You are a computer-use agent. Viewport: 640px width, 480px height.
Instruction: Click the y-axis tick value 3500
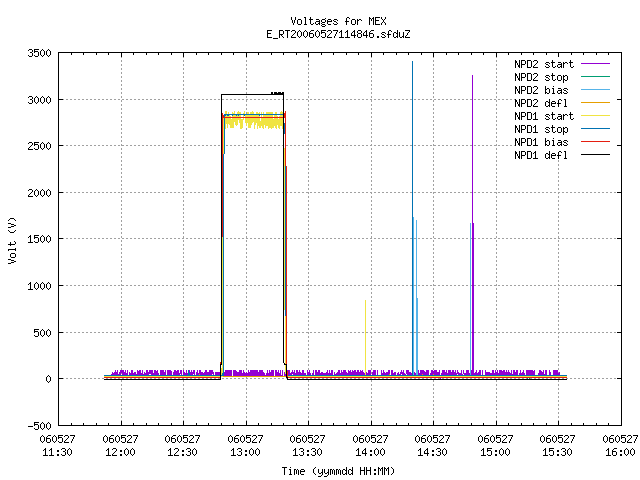(x=40, y=53)
